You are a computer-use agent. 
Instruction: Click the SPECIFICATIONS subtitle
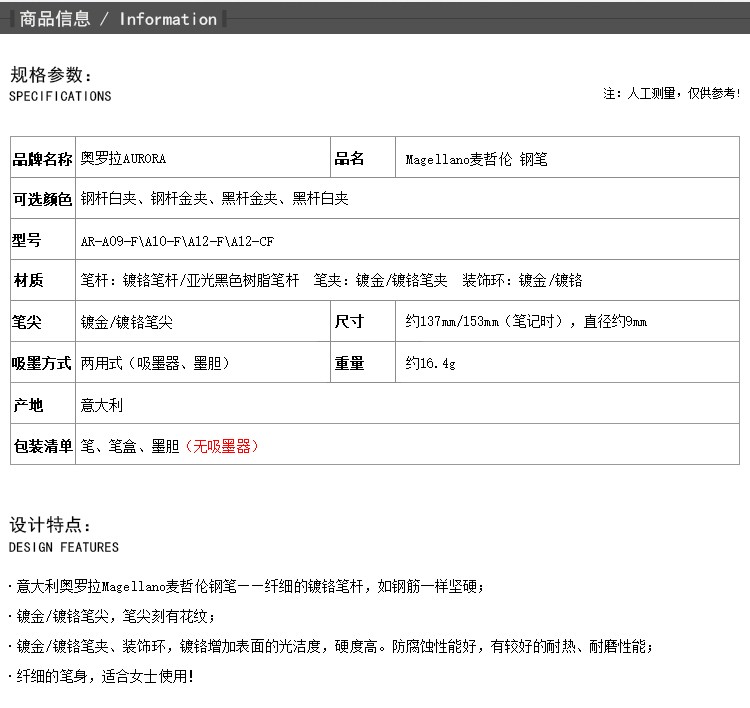60,96
